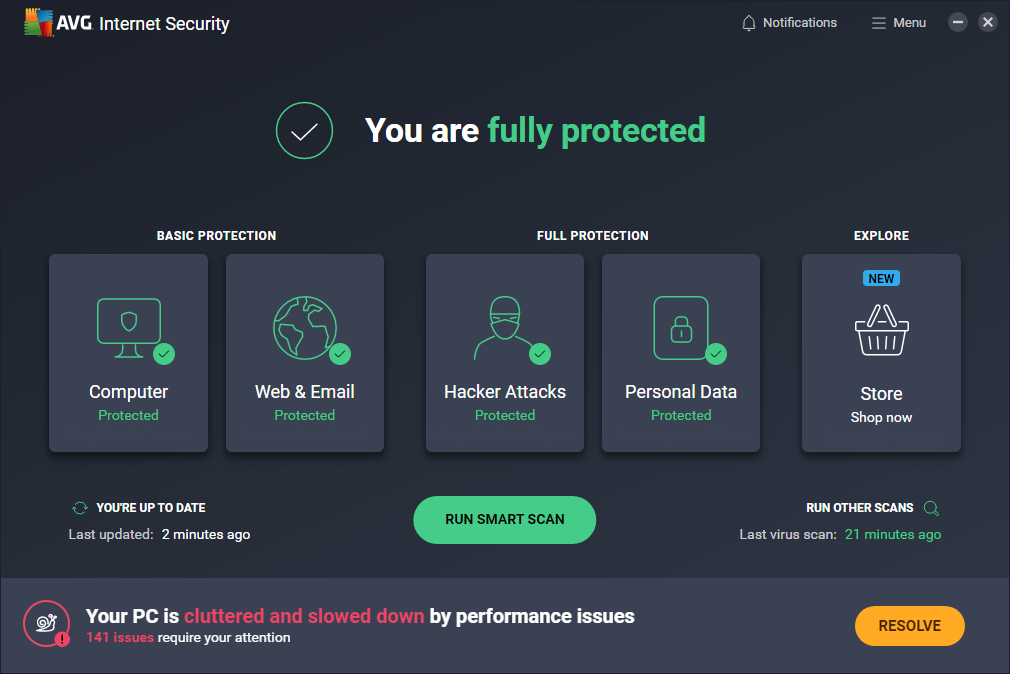Click the update refresh arrows icon
1010x674 pixels.
80,507
